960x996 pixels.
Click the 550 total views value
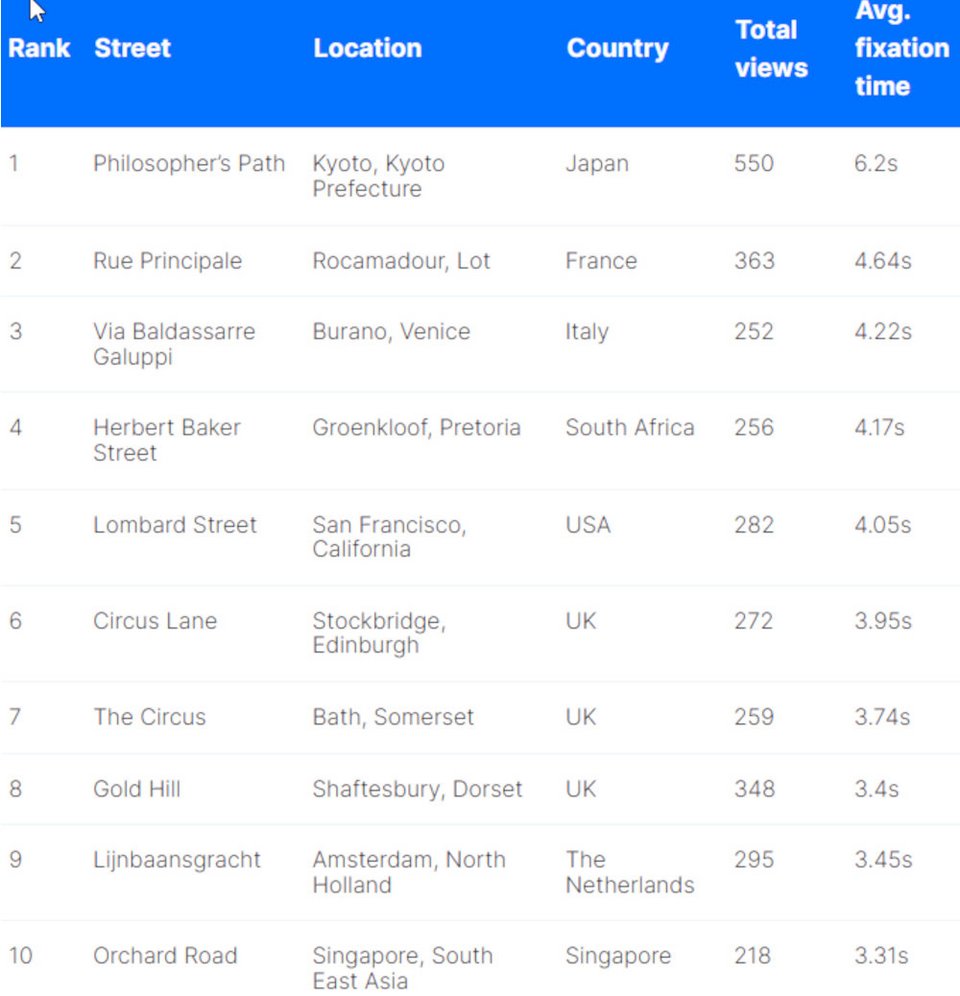point(753,164)
